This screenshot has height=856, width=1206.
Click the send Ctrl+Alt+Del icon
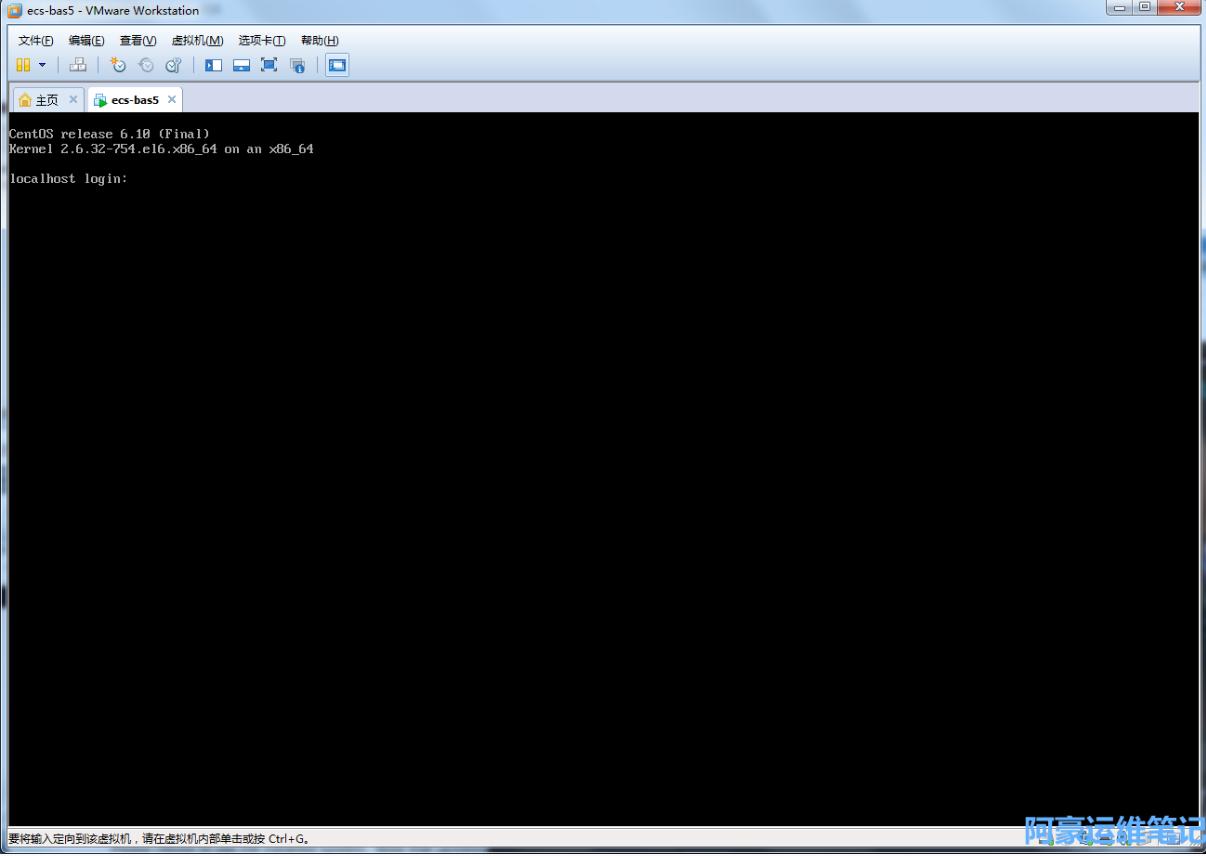(78, 65)
